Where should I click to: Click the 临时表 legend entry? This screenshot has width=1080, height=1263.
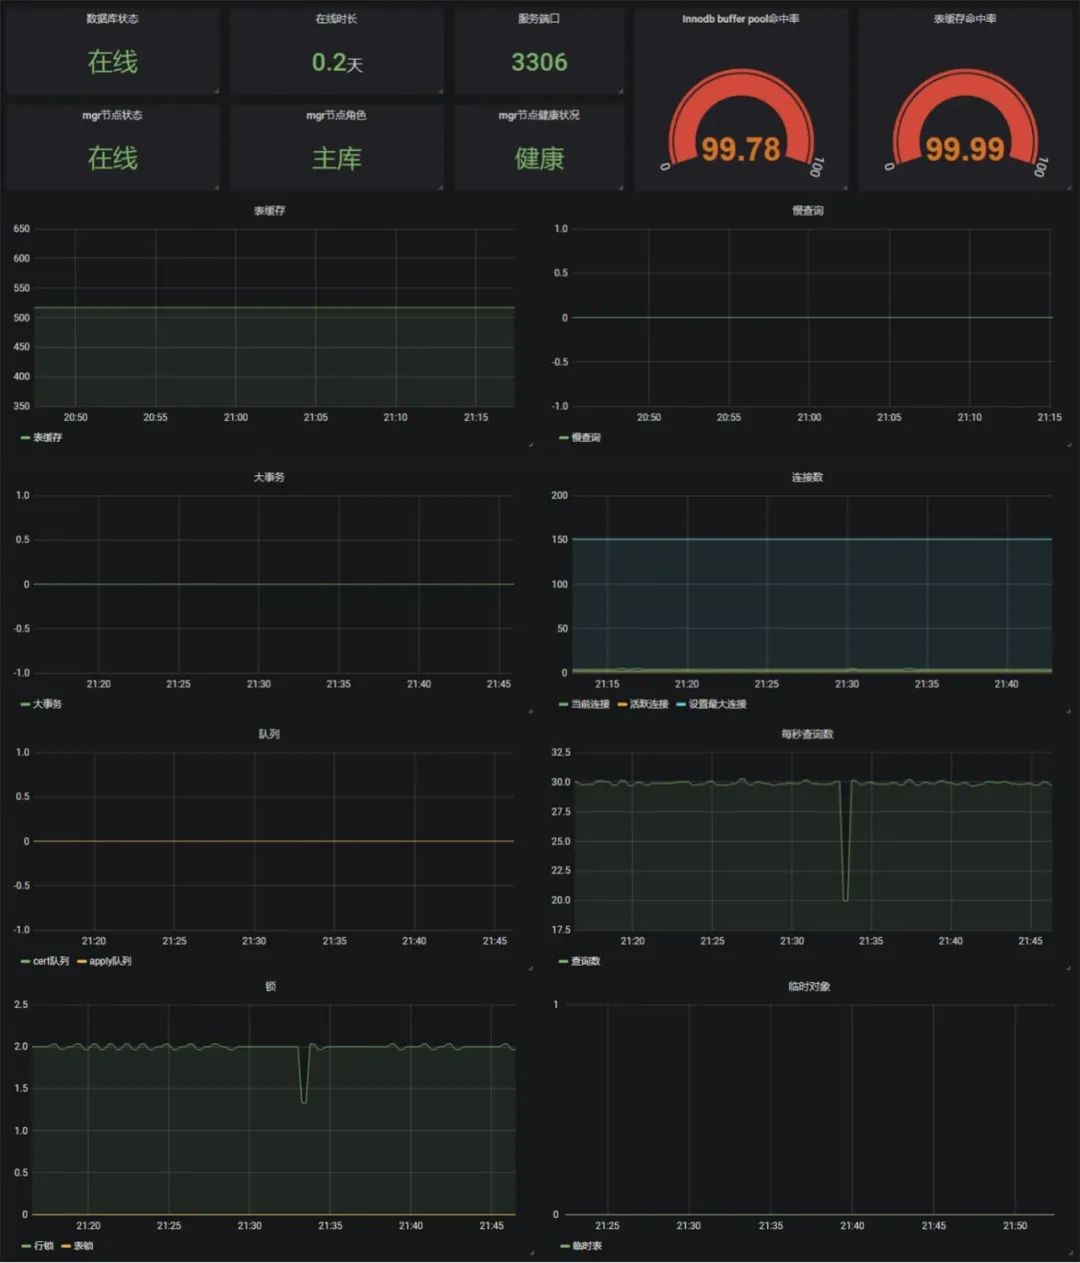pos(586,1246)
